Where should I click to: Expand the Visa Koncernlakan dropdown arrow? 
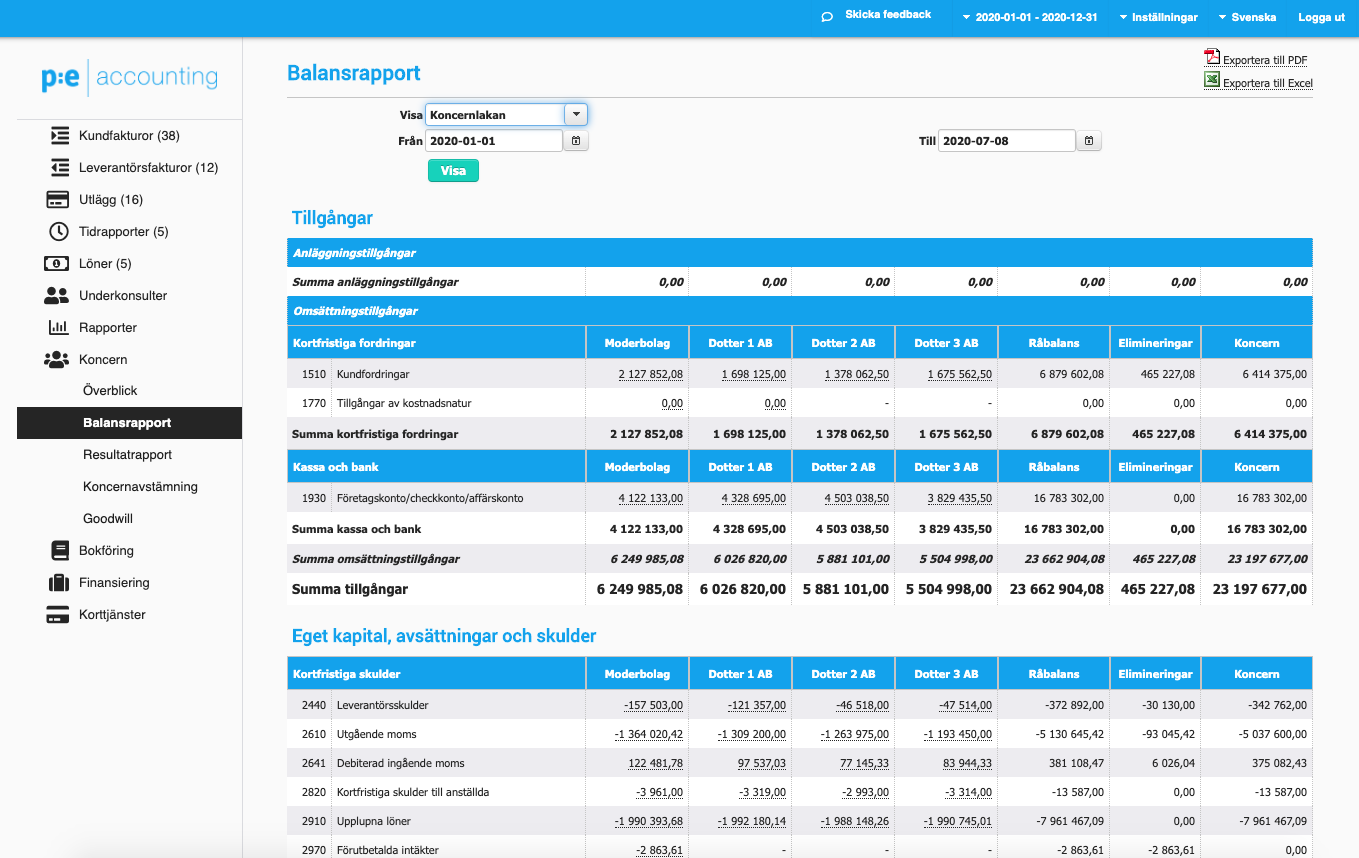(576, 115)
